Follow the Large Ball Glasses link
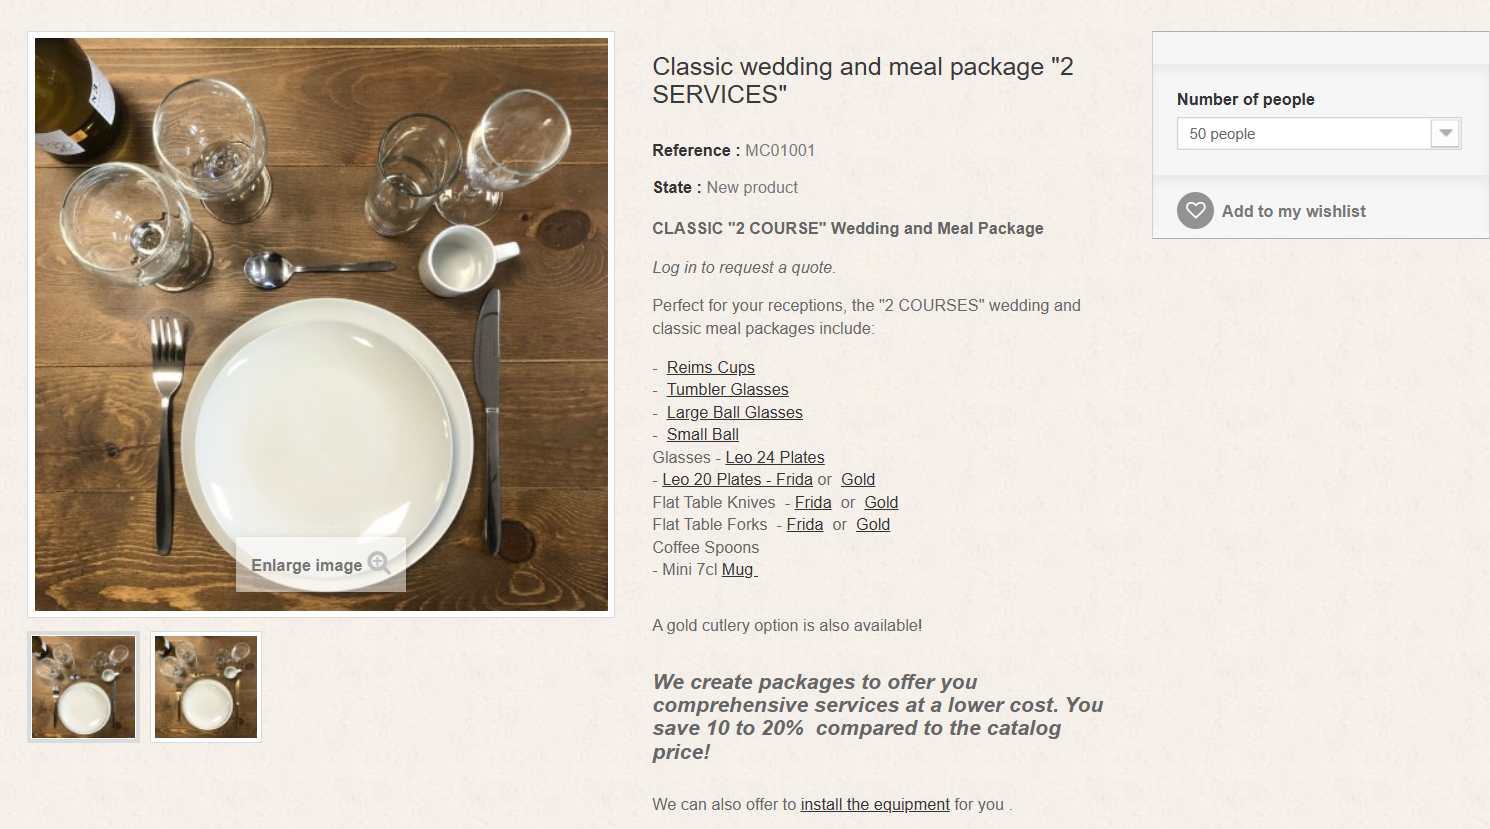The image size is (1490, 829). (734, 412)
